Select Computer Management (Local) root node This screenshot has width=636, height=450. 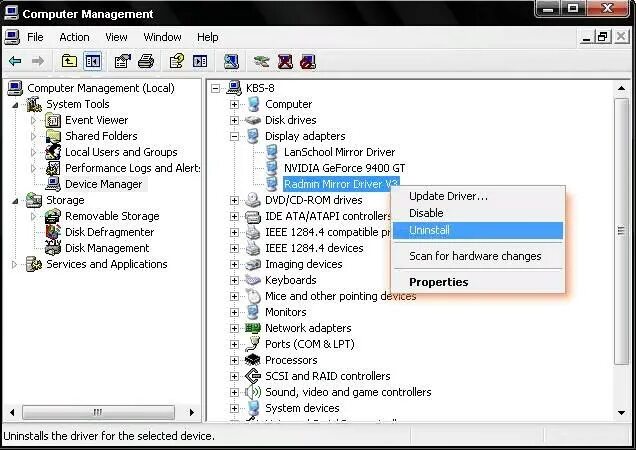click(101, 88)
